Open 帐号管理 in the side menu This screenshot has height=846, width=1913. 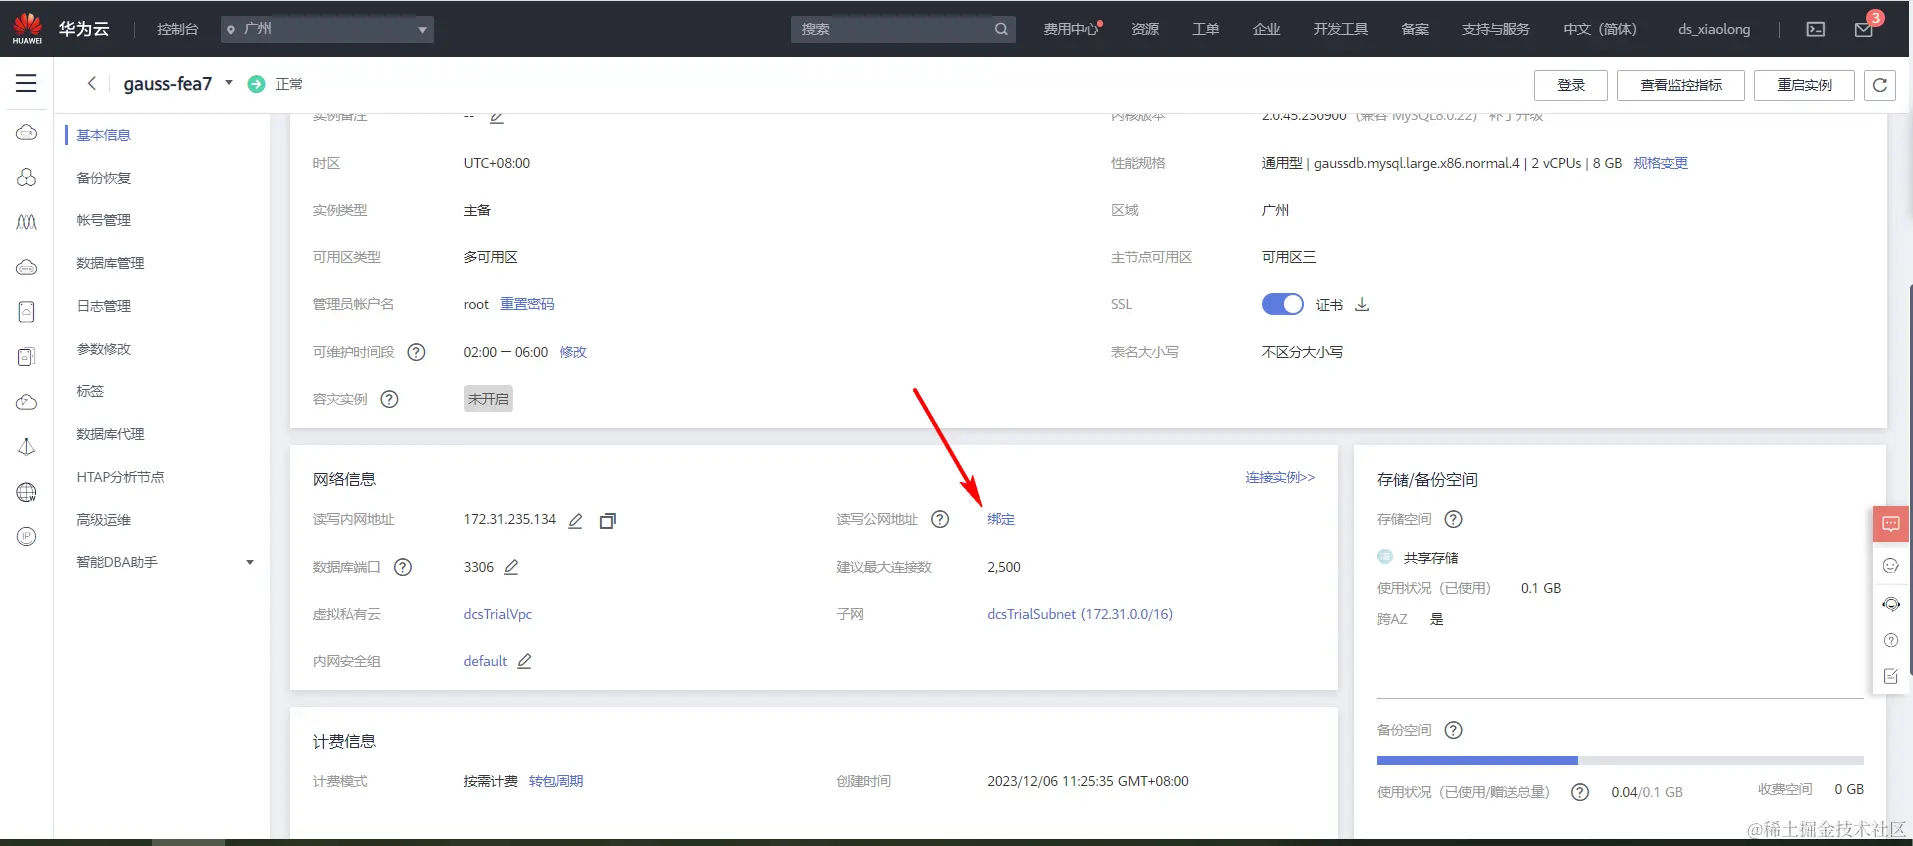coord(104,220)
